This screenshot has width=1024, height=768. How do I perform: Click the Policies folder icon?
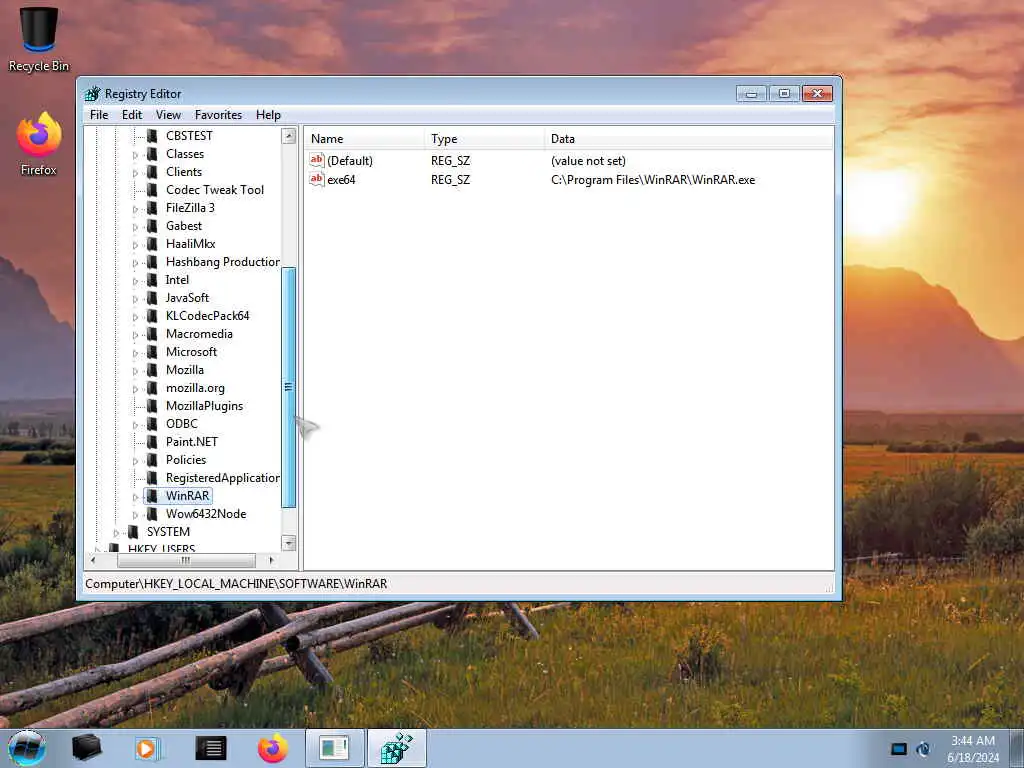152,460
